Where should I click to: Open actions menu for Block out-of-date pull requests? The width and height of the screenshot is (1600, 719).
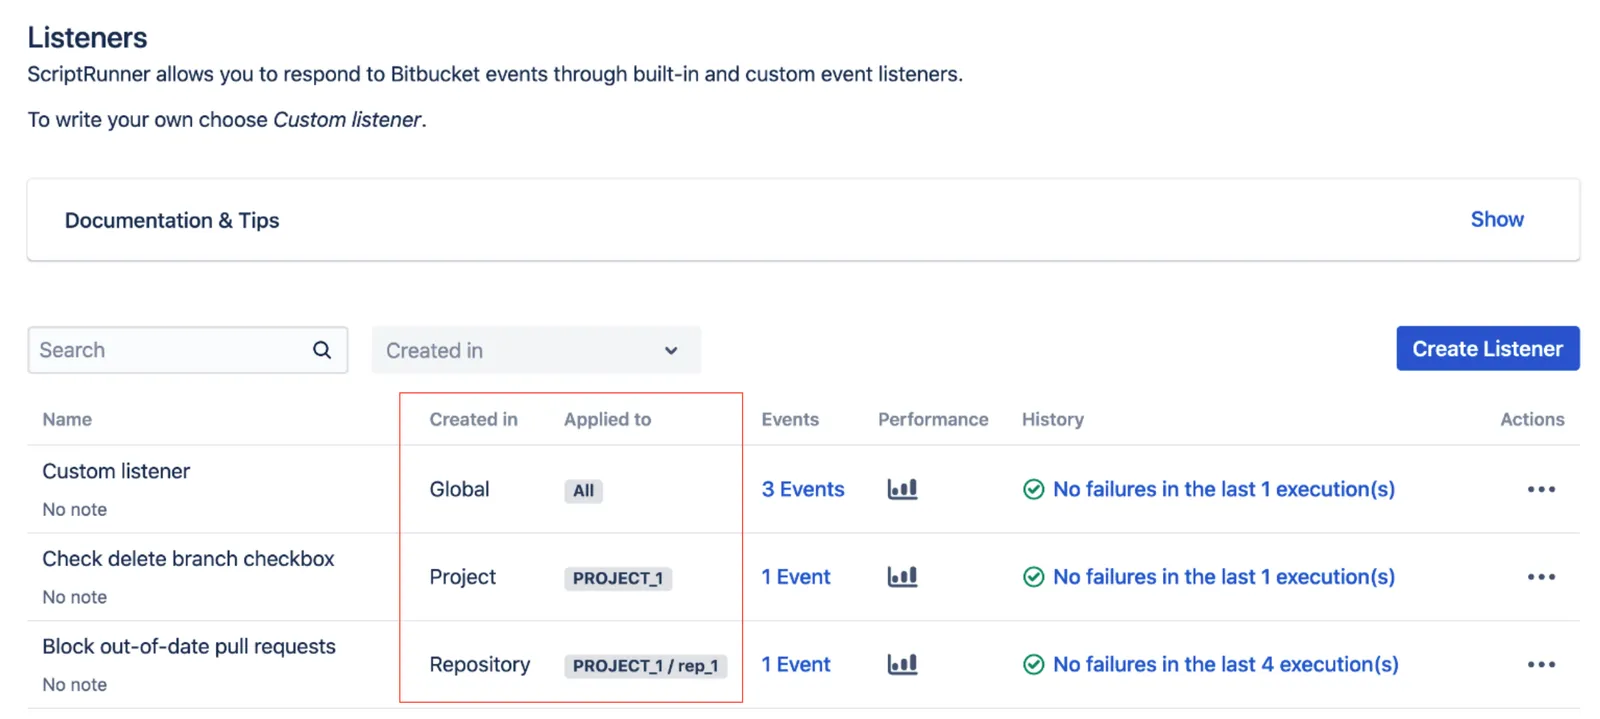pyautogui.click(x=1541, y=665)
